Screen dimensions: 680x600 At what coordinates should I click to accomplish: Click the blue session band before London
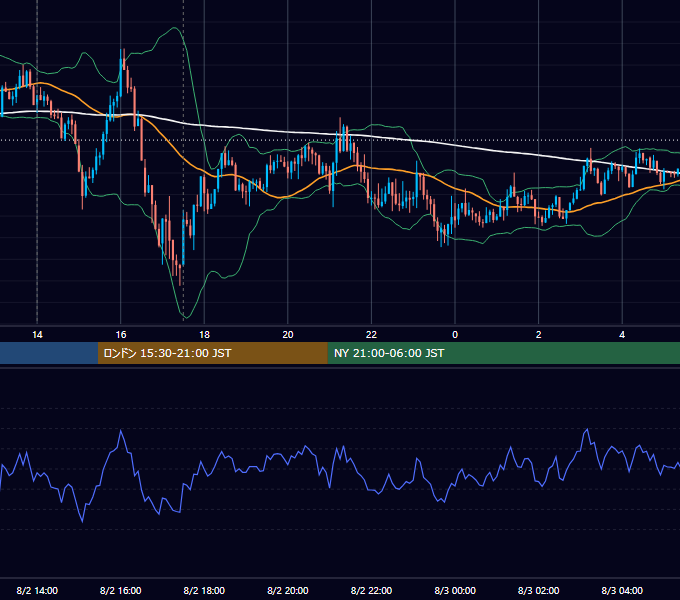49,353
